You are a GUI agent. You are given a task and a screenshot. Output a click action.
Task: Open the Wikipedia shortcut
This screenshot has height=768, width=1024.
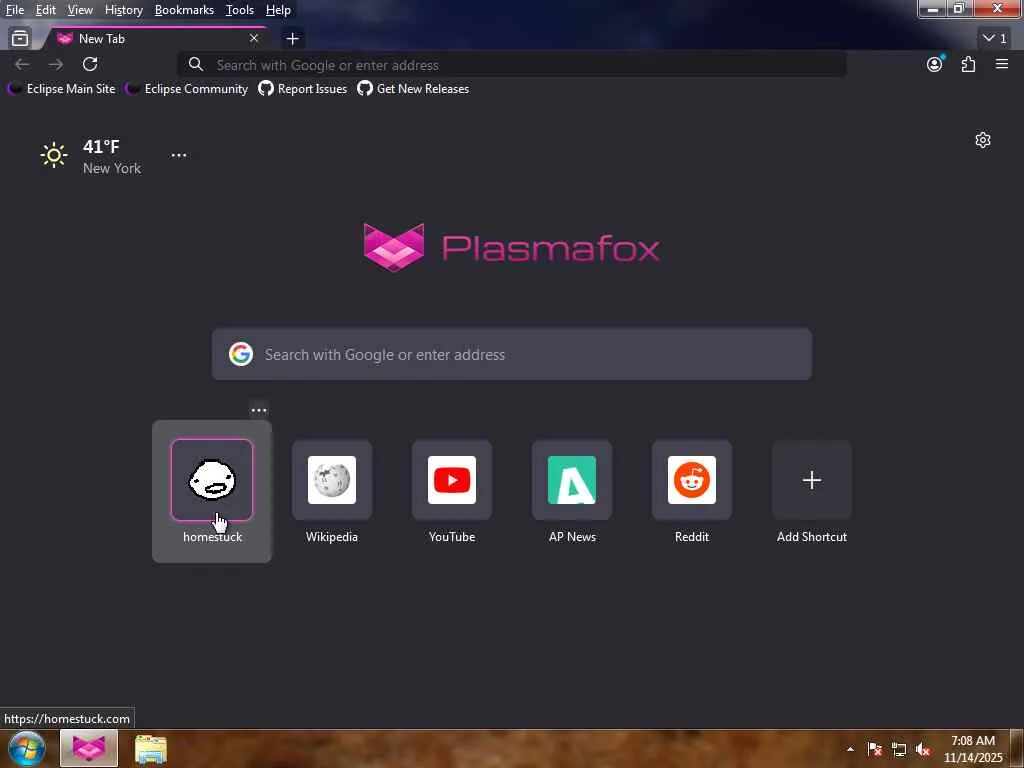332,480
